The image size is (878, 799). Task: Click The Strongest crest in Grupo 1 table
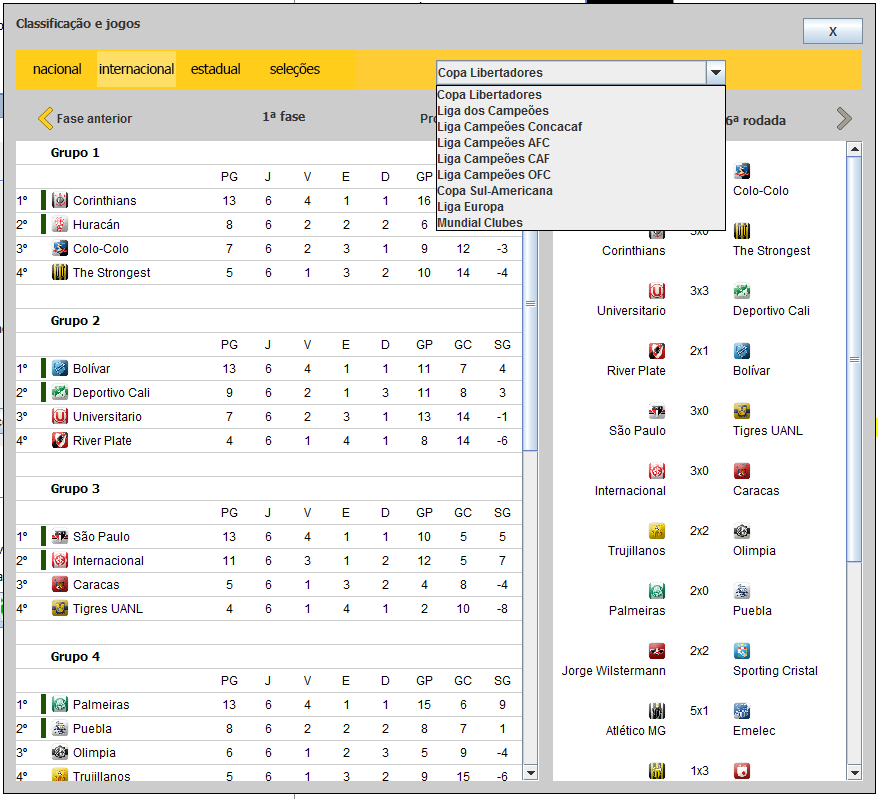[60, 272]
